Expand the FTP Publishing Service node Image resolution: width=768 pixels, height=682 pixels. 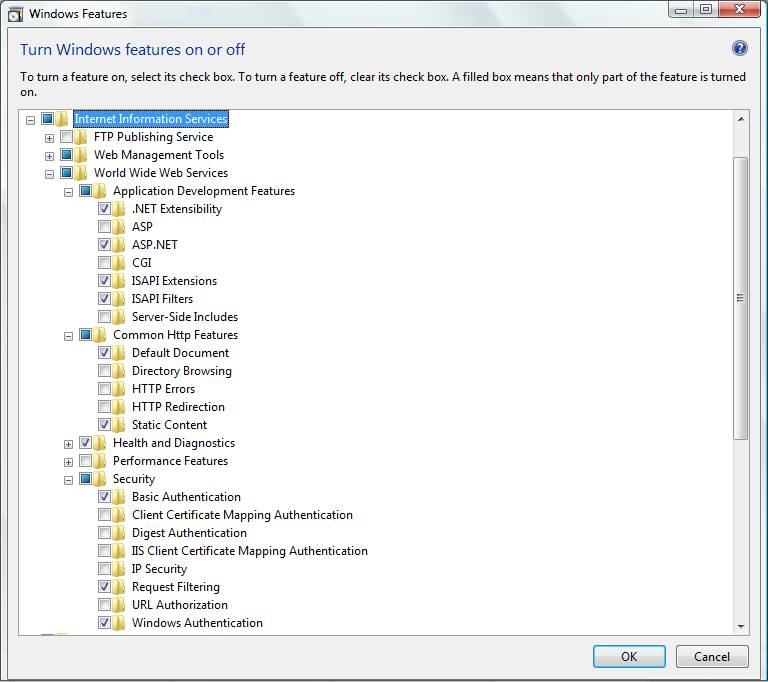pos(49,137)
